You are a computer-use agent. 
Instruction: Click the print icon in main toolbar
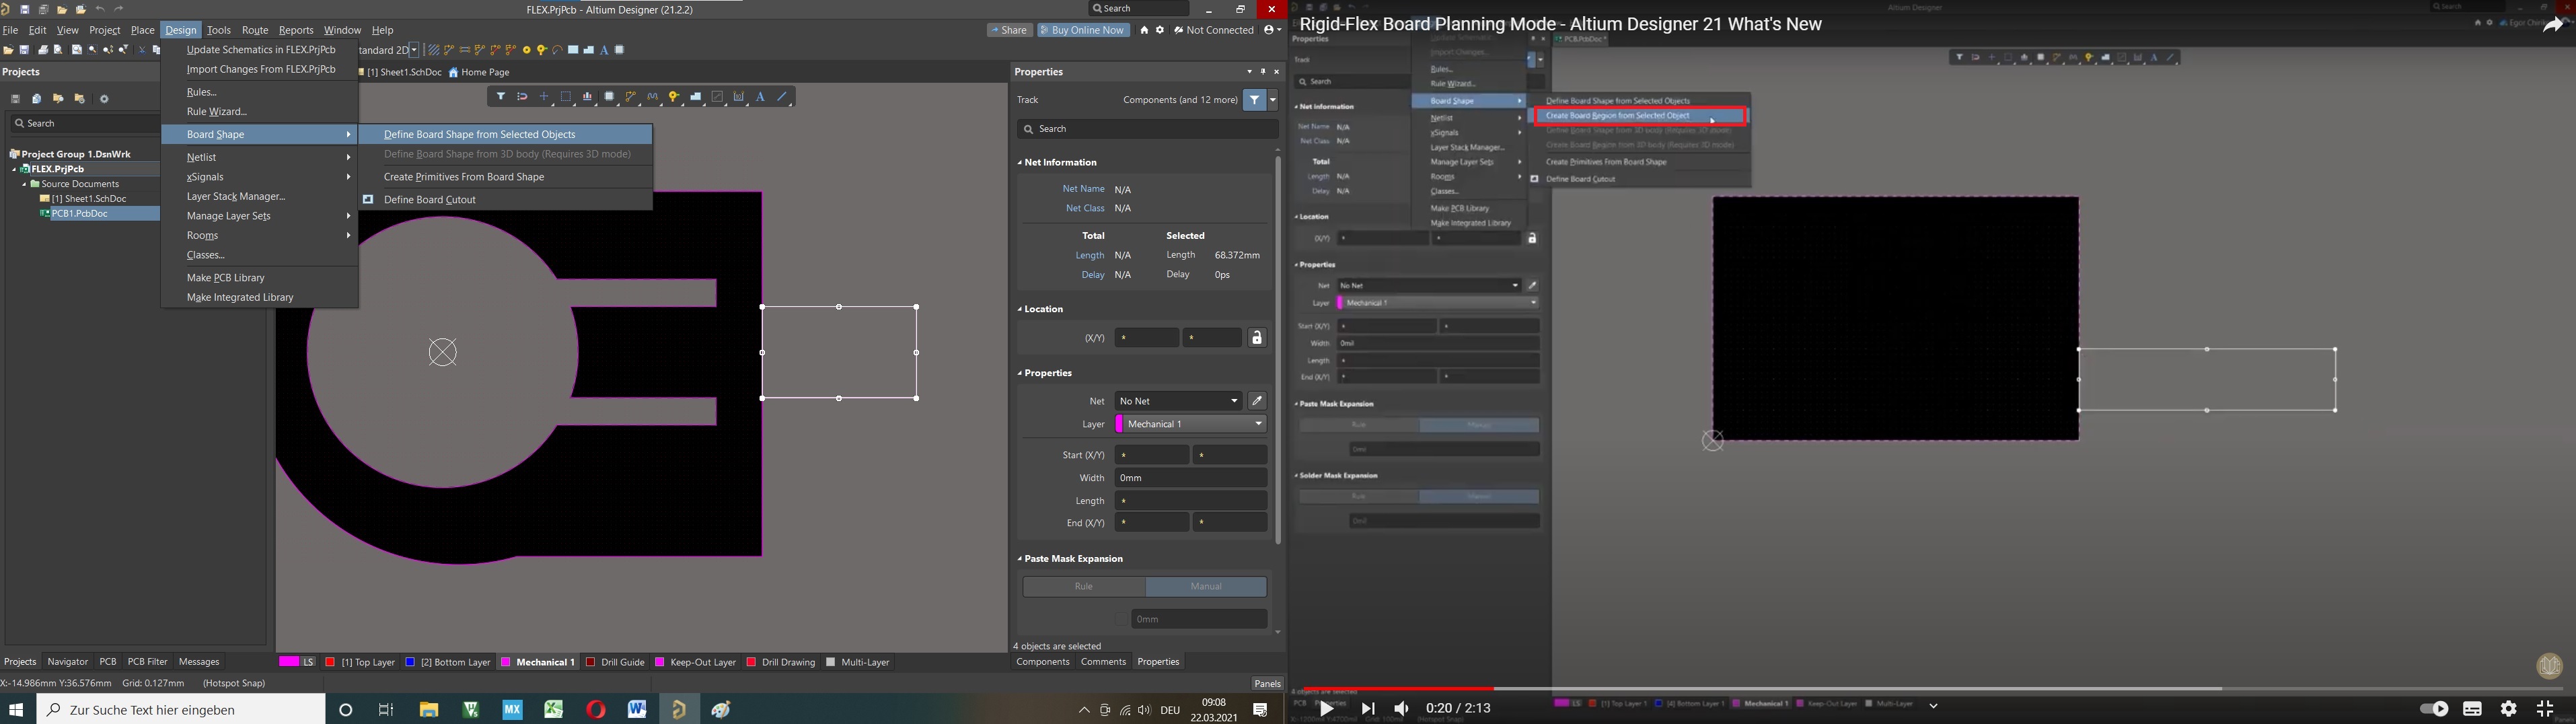point(42,50)
